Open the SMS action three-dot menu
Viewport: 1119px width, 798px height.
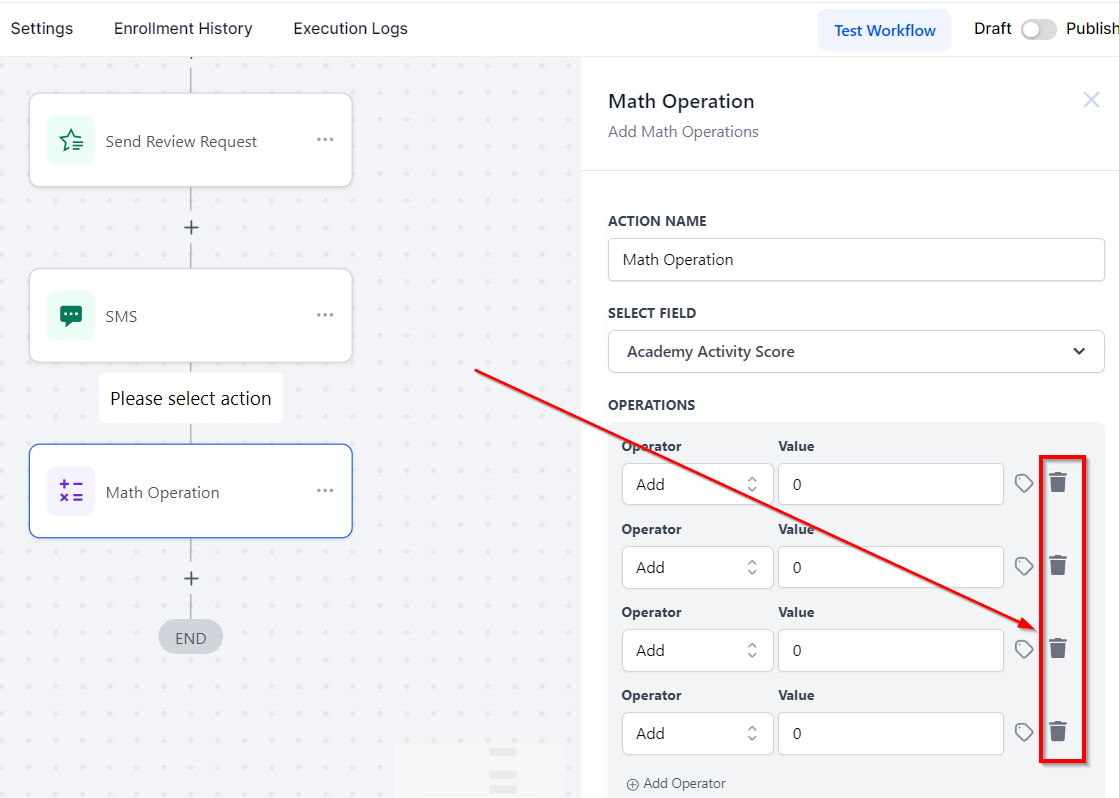click(x=325, y=315)
